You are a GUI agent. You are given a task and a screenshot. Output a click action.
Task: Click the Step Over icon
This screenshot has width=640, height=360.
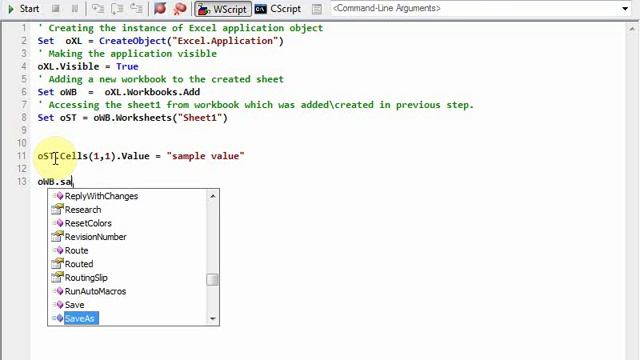coord(117,9)
